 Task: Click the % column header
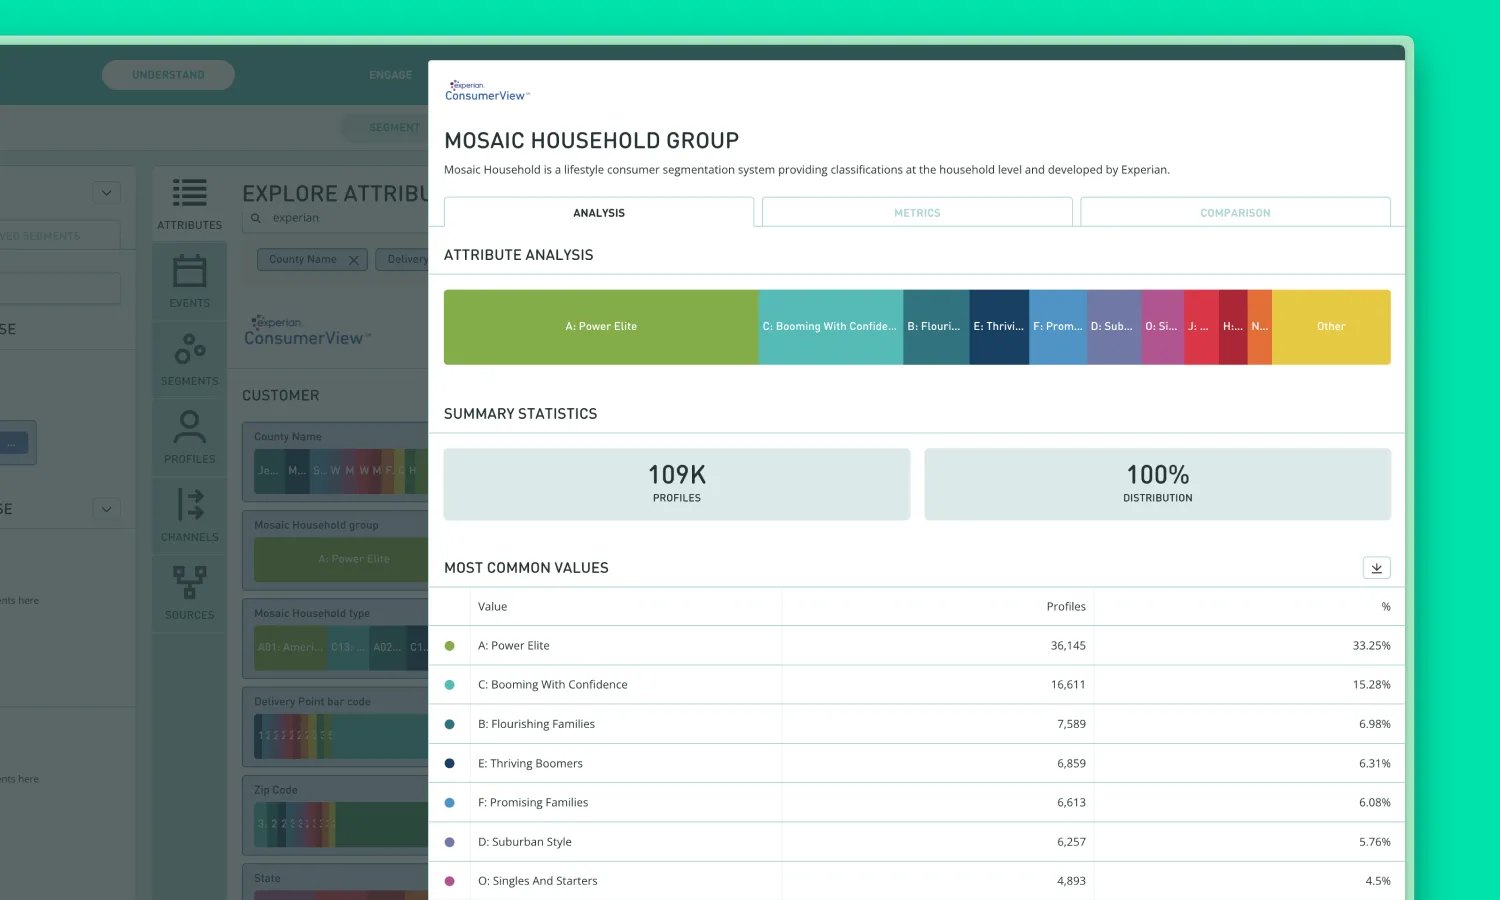pos(1386,607)
